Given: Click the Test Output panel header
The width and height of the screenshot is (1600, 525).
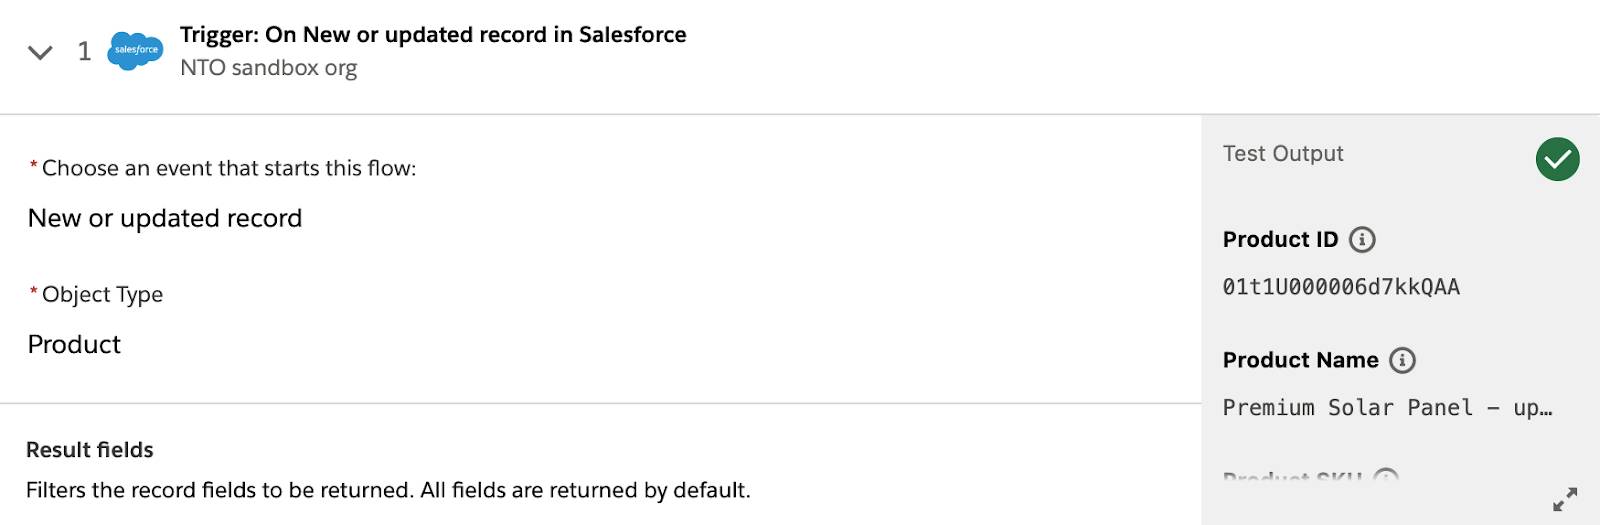Looking at the screenshot, I should (1283, 154).
